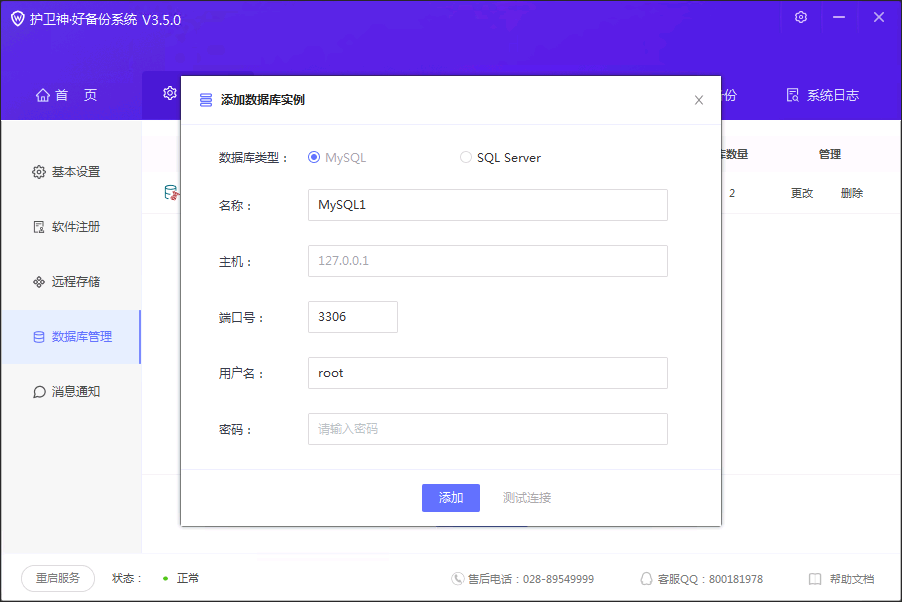Image resolution: width=902 pixels, height=602 pixels.
Task: Open 软件注册 in the sidebar
Action: pyautogui.click(x=71, y=227)
